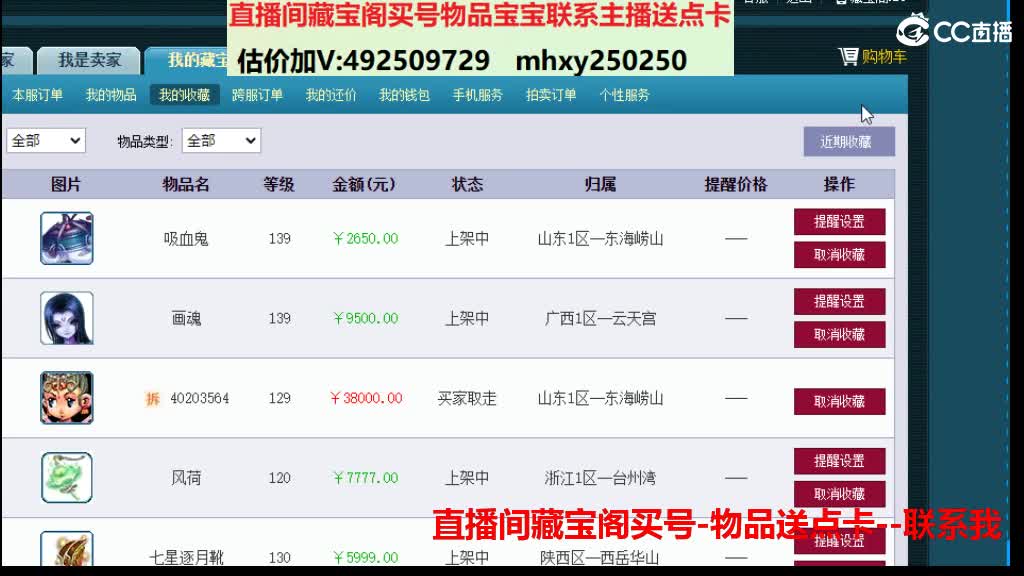1024x576 pixels.
Task: Click the red price ￥38000.00 link
Action: coord(364,397)
